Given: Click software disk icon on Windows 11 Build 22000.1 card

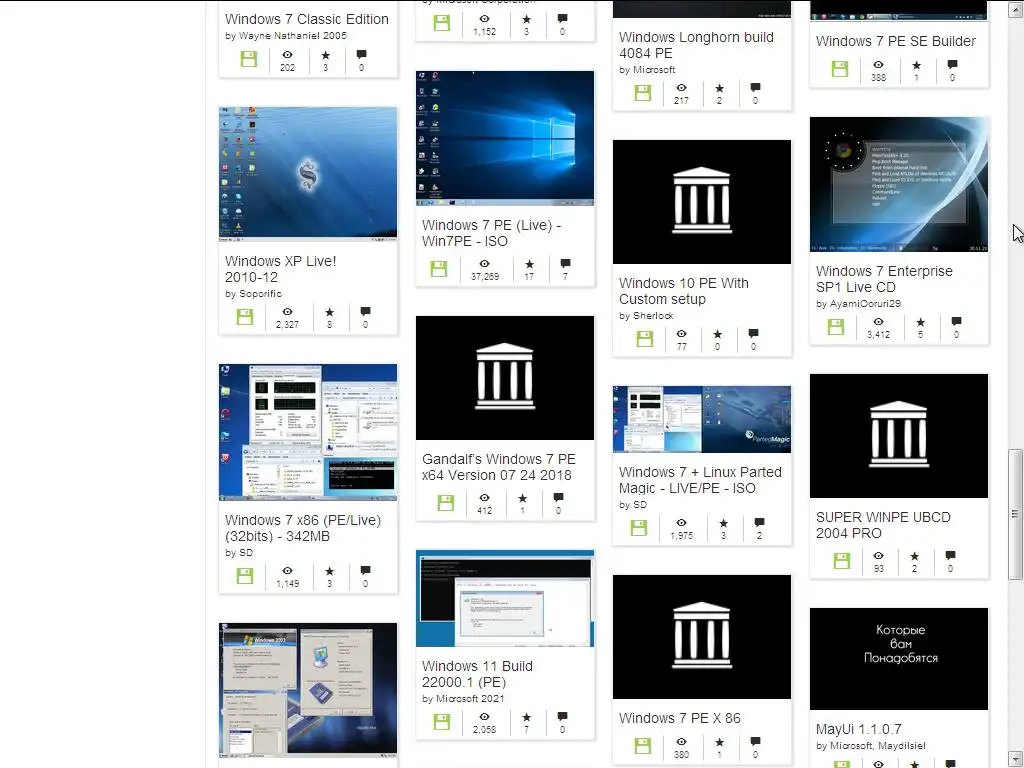Looking at the screenshot, I should click(x=442, y=722).
